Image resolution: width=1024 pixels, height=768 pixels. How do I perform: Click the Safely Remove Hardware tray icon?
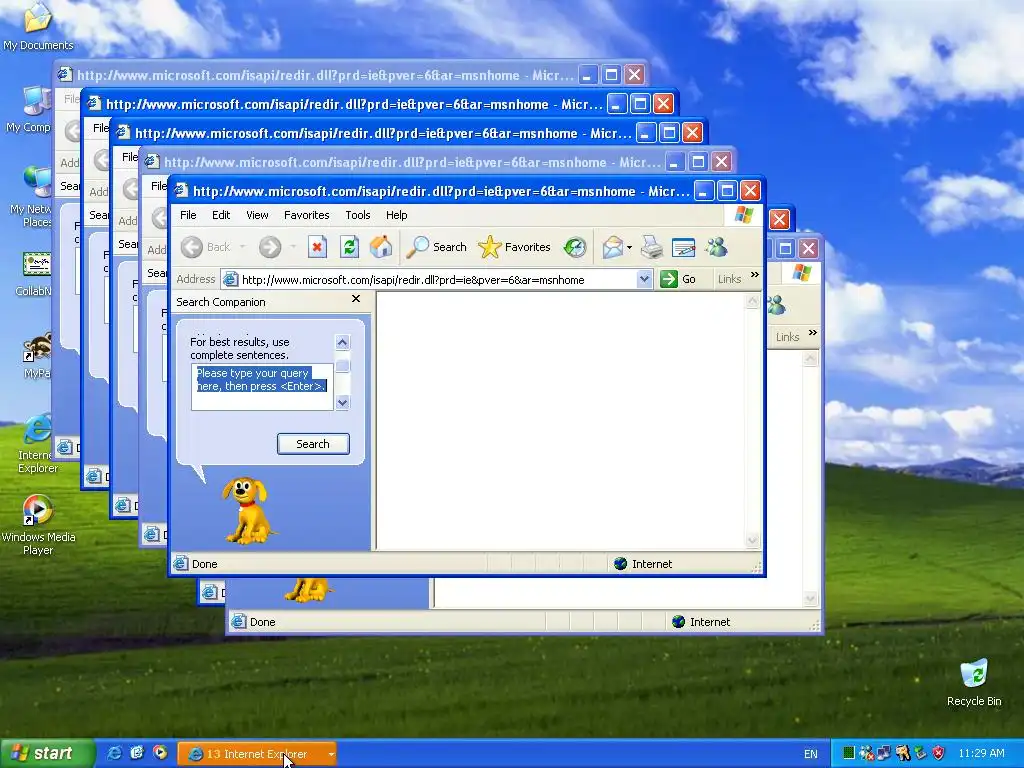(x=920, y=753)
